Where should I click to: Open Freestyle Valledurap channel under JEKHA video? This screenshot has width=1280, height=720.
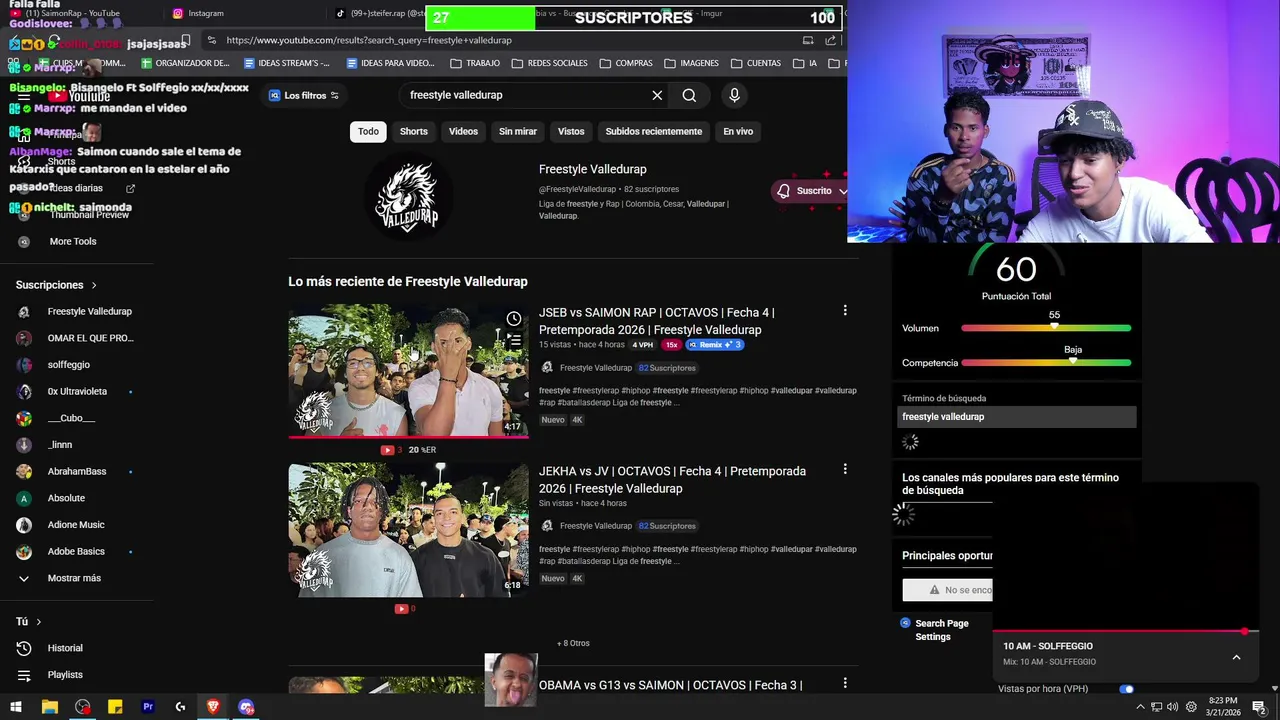(595, 526)
